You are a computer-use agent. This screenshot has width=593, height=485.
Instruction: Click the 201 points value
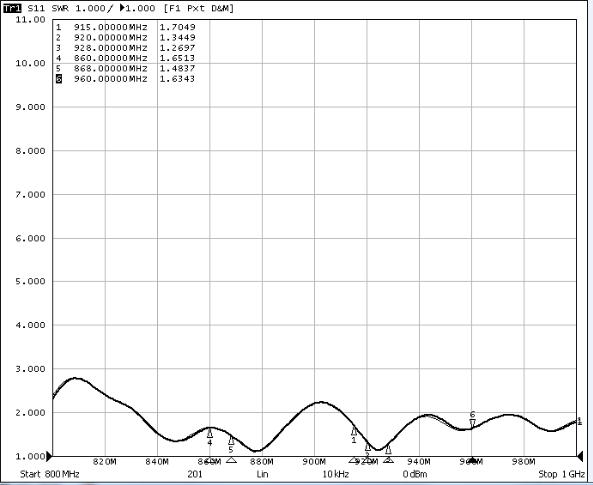click(x=195, y=474)
